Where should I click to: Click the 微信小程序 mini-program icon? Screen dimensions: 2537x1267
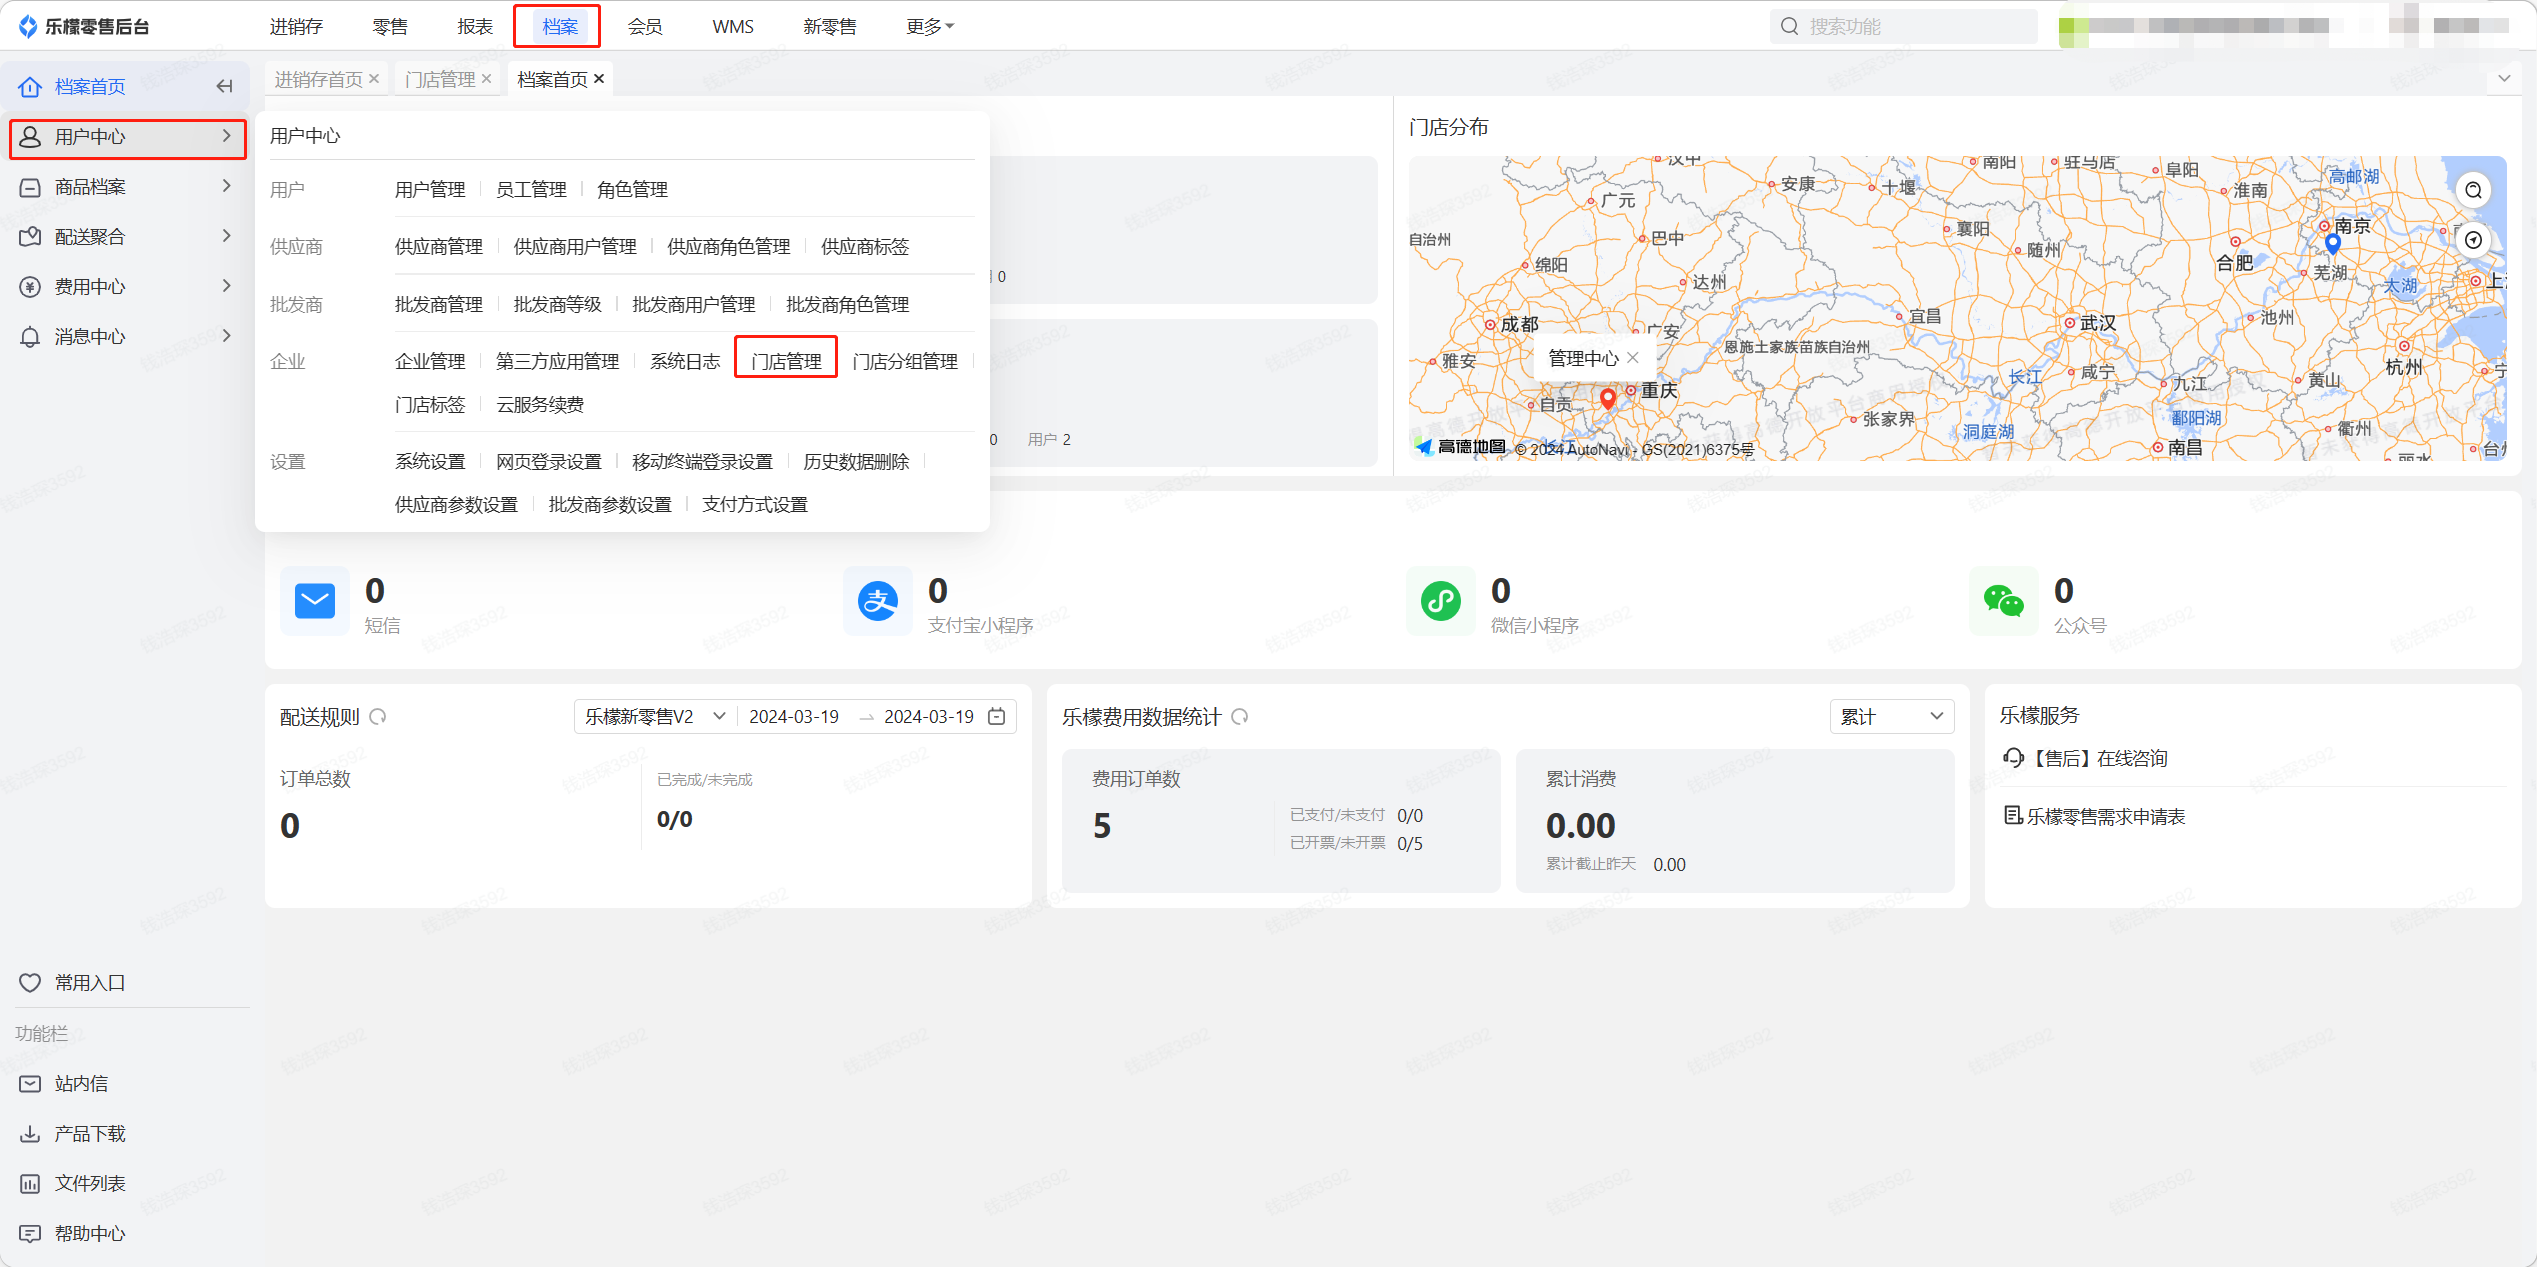pos(1441,601)
